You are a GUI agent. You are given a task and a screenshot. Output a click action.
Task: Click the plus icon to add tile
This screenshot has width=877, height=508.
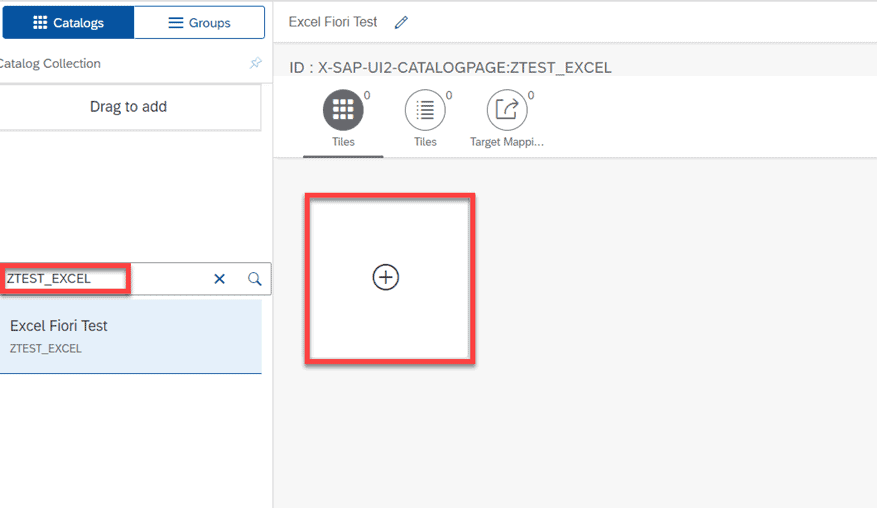(x=386, y=277)
